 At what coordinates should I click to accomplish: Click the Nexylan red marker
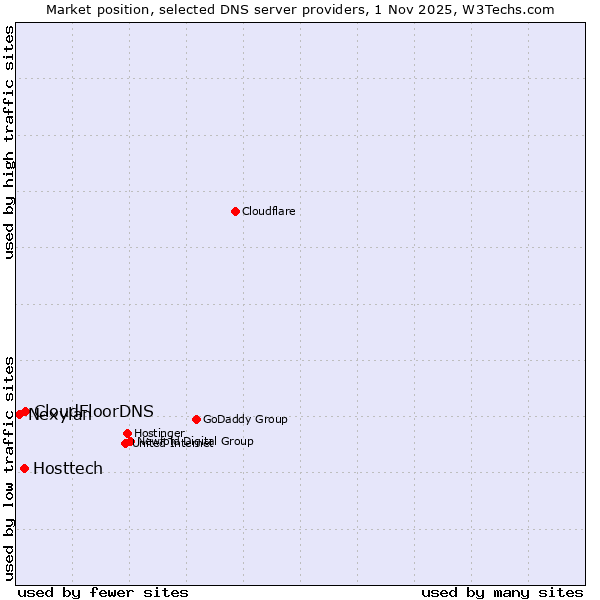pos(19,415)
